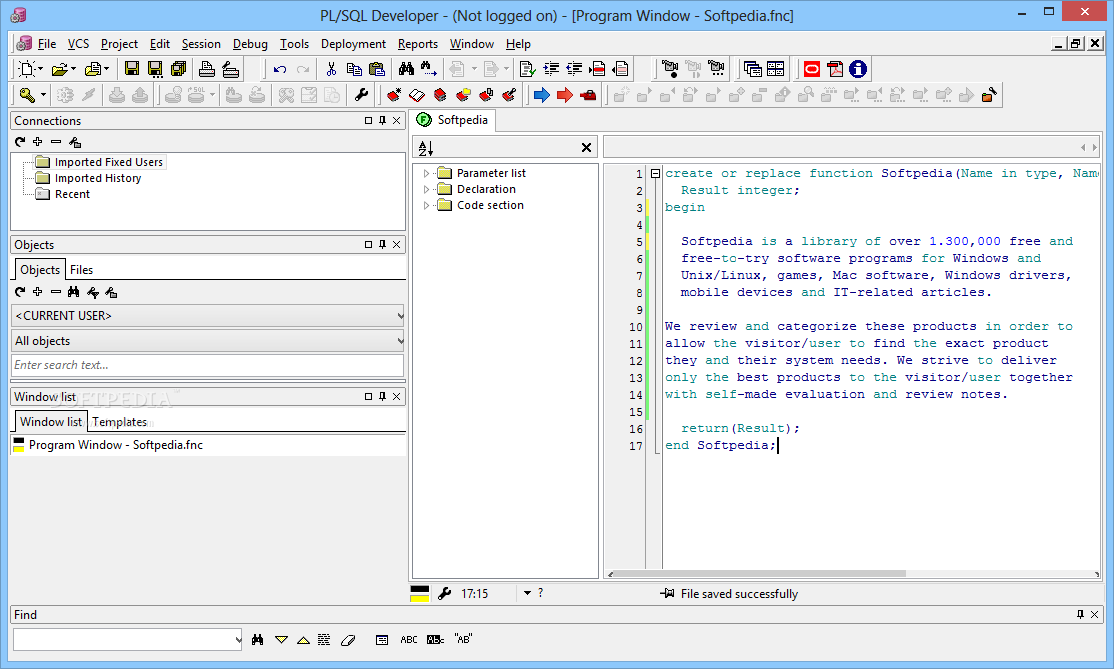
Task: Open the PDF report icon in the toolbar
Action: pos(833,68)
